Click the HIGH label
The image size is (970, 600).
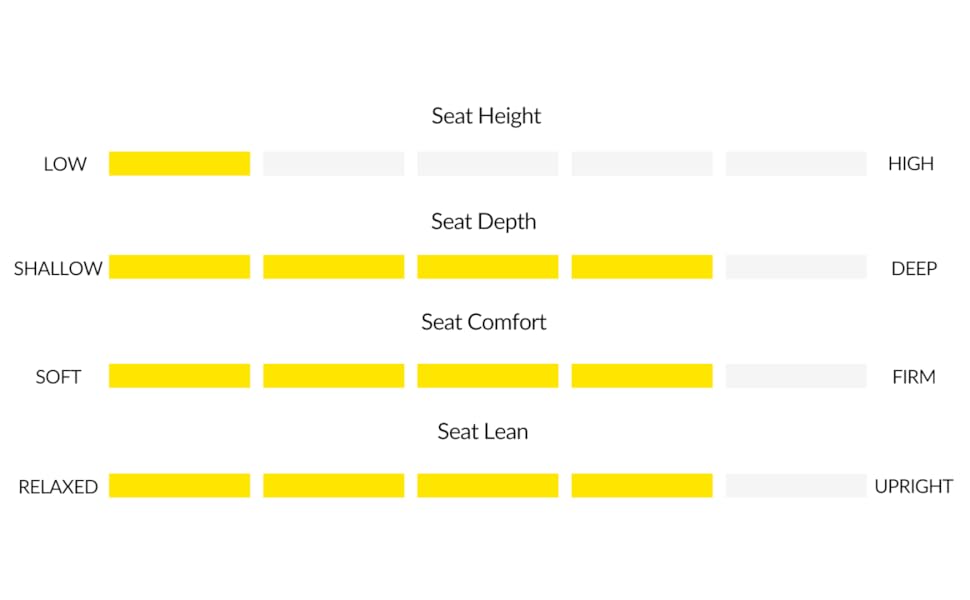pos(911,164)
